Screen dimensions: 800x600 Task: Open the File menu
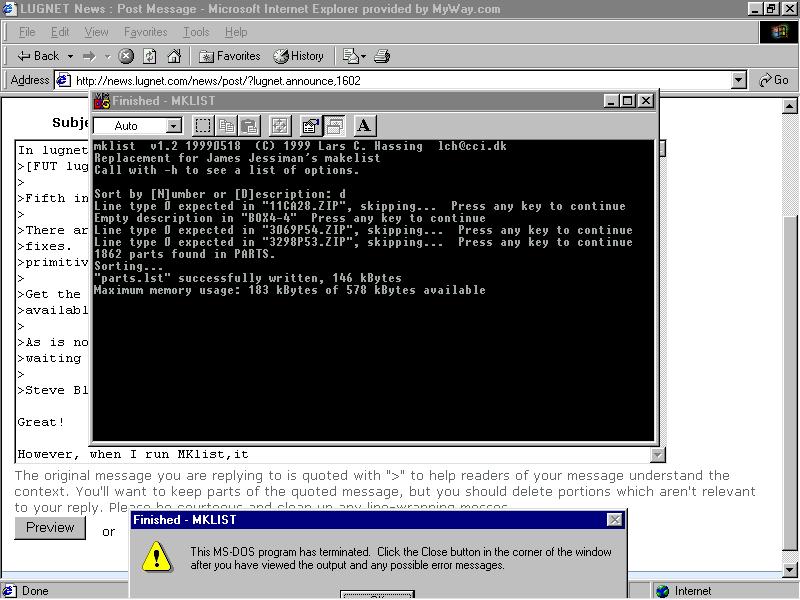point(27,32)
